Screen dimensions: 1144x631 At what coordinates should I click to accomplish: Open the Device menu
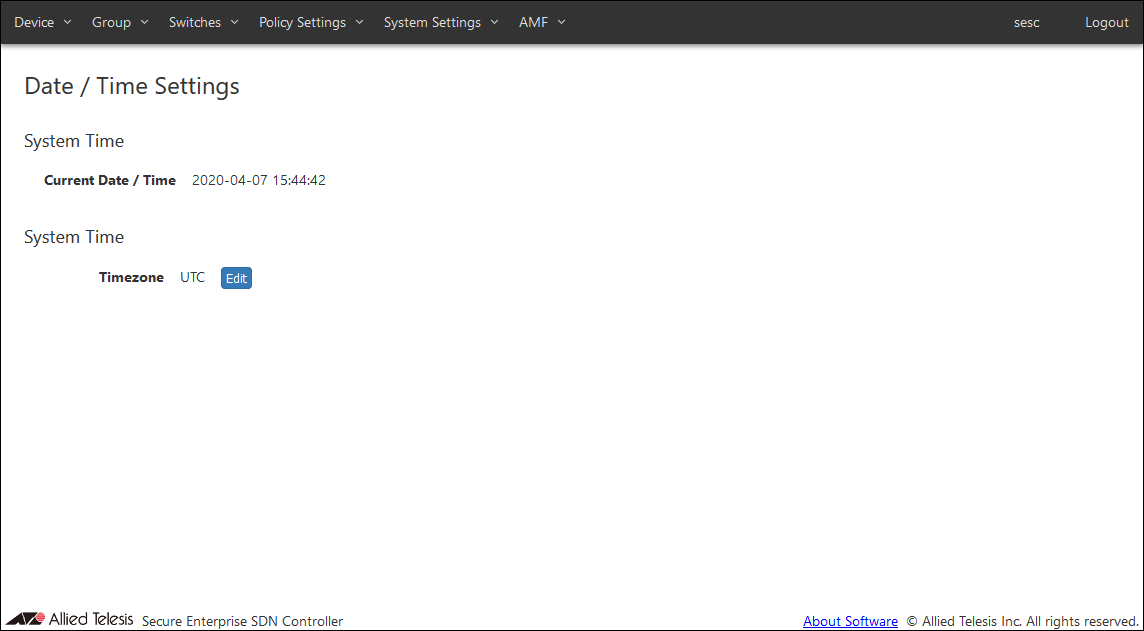[x=42, y=22]
